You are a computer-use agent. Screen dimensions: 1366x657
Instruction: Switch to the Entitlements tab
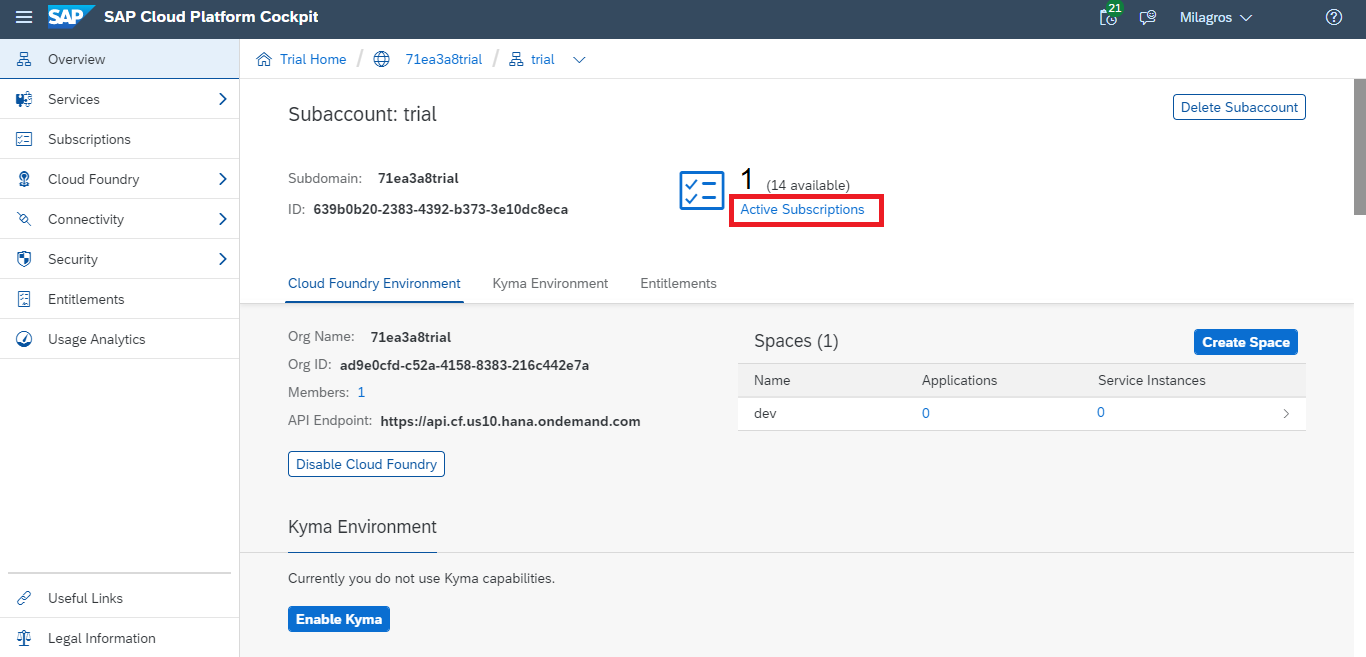point(678,283)
